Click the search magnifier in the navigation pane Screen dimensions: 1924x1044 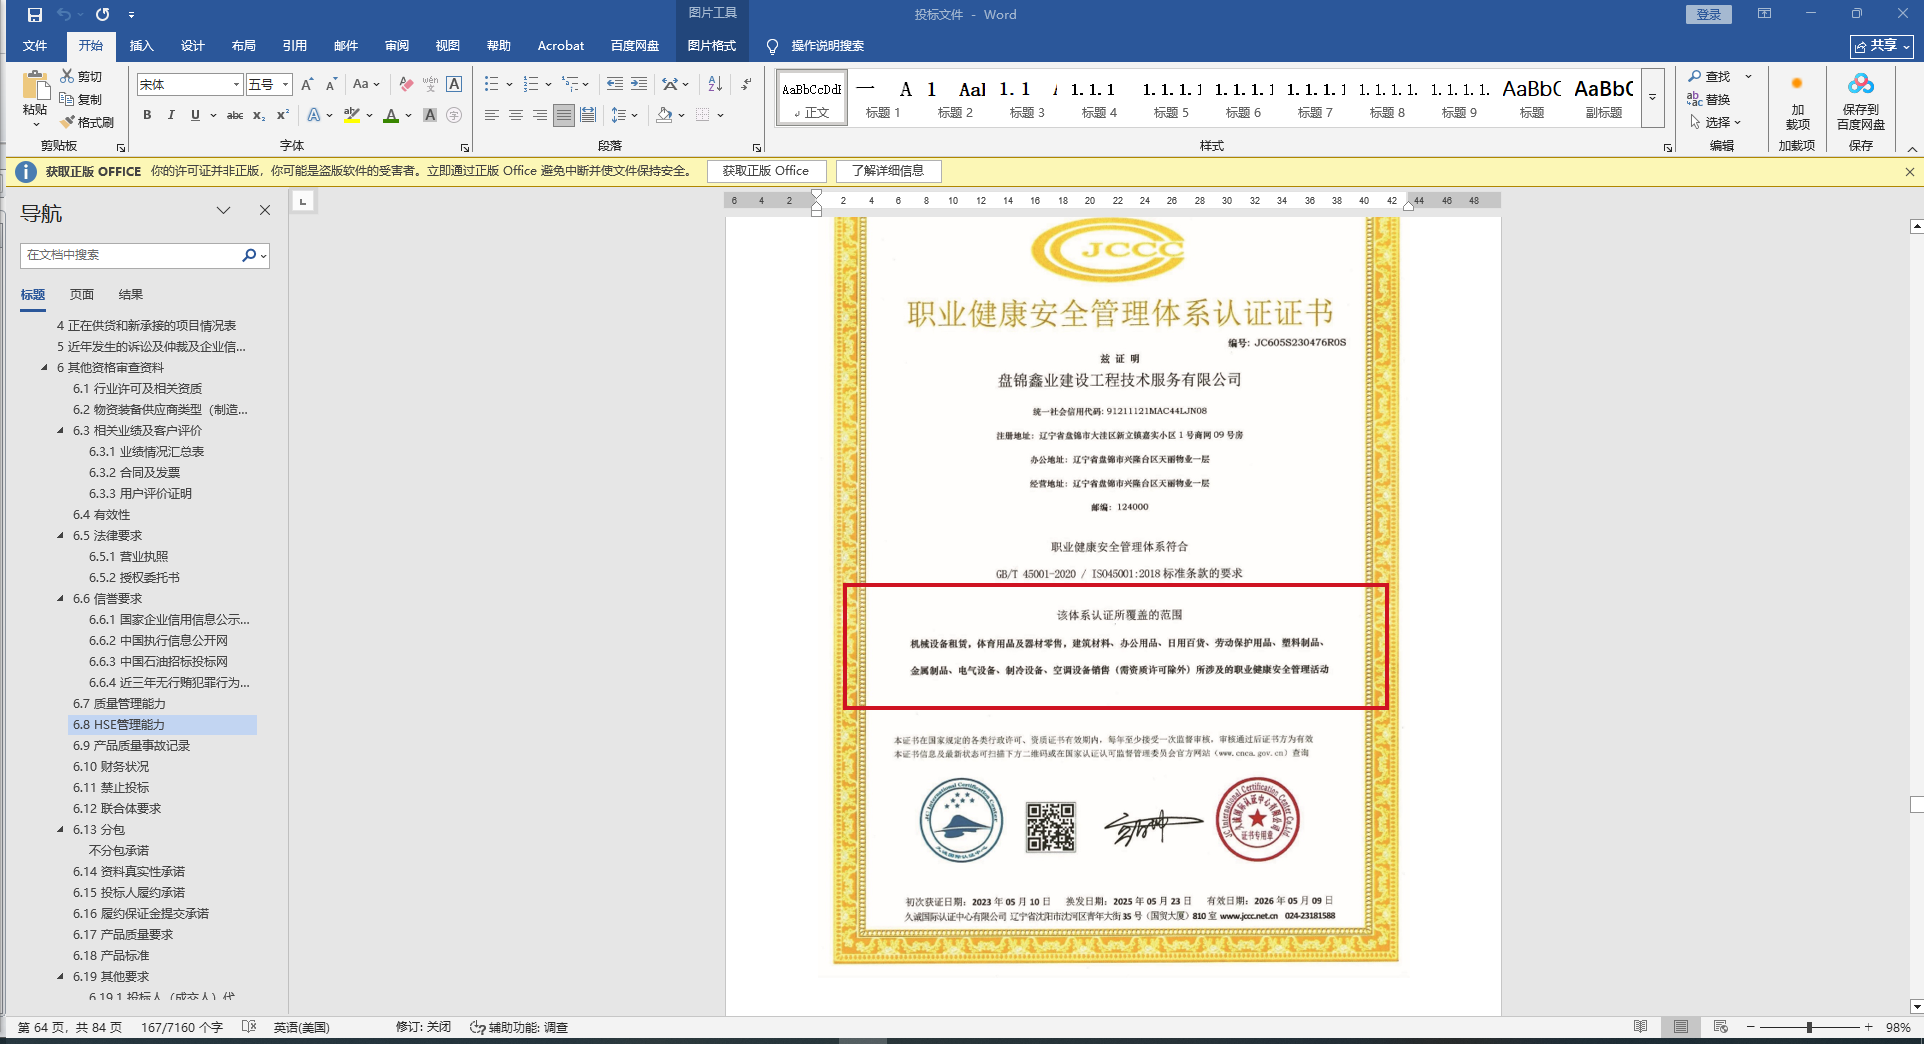[x=249, y=255]
